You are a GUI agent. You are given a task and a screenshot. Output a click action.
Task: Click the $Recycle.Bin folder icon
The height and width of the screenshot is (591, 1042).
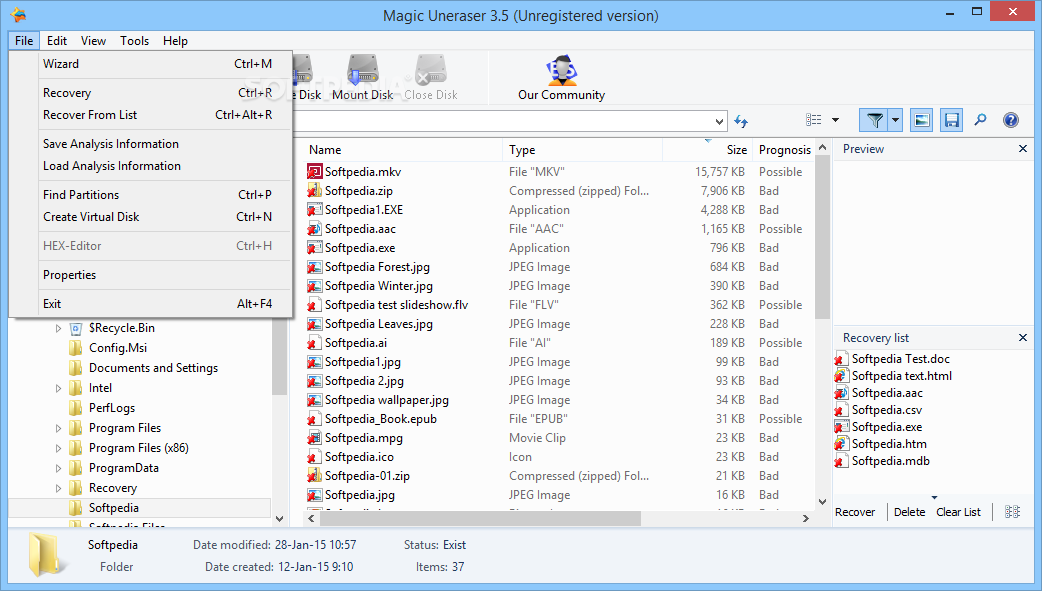coord(76,328)
